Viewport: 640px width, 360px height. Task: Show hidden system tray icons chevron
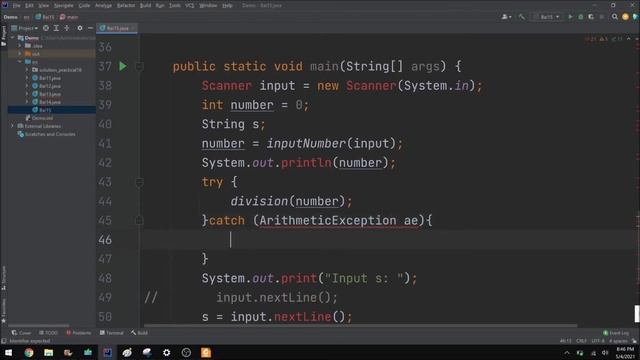[x=567, y=353]
